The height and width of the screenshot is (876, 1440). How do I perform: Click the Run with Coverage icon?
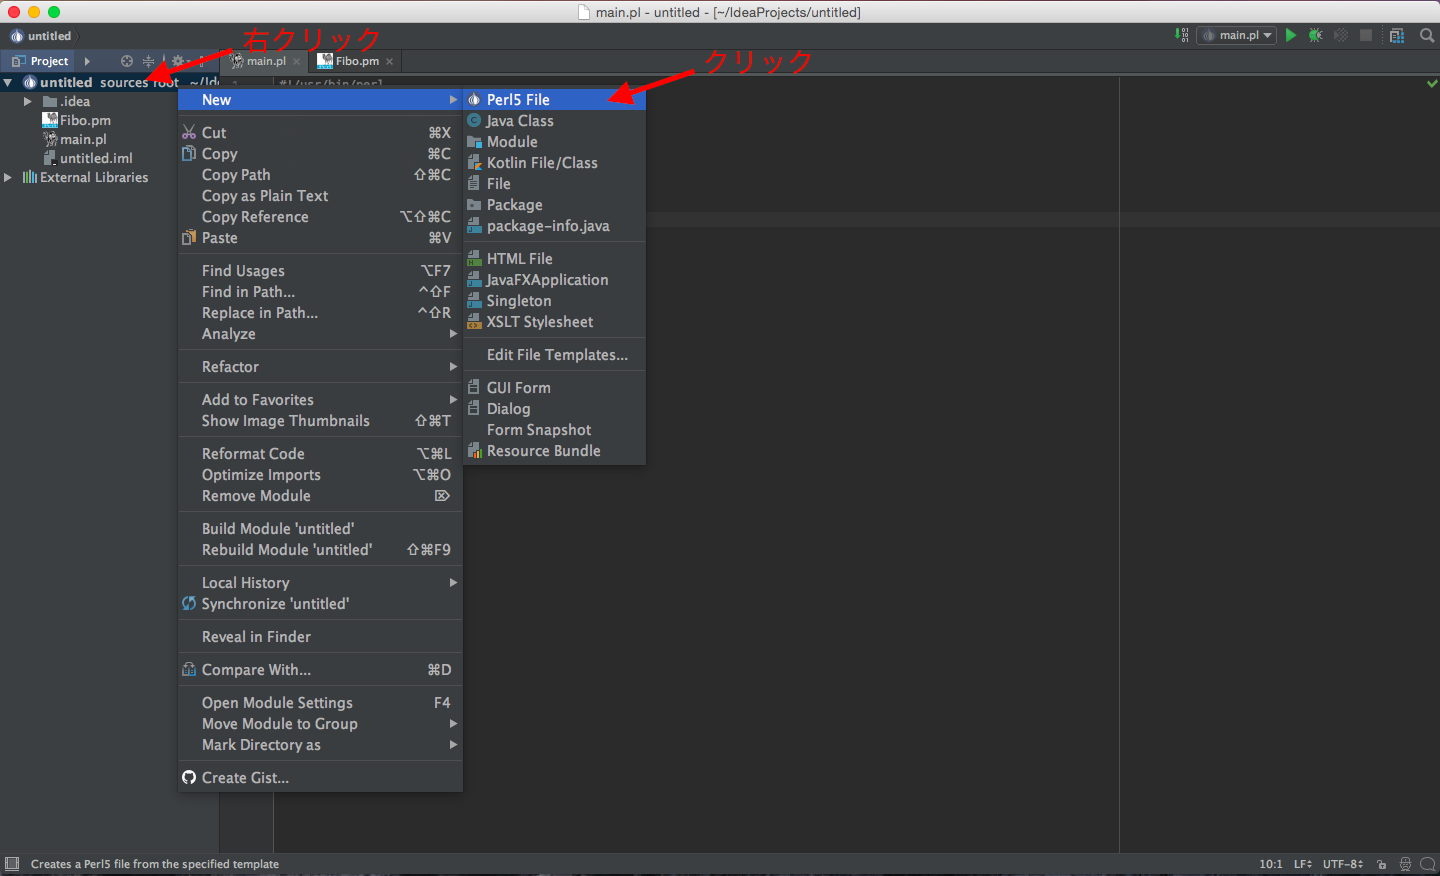click(x=1341, y=35)
